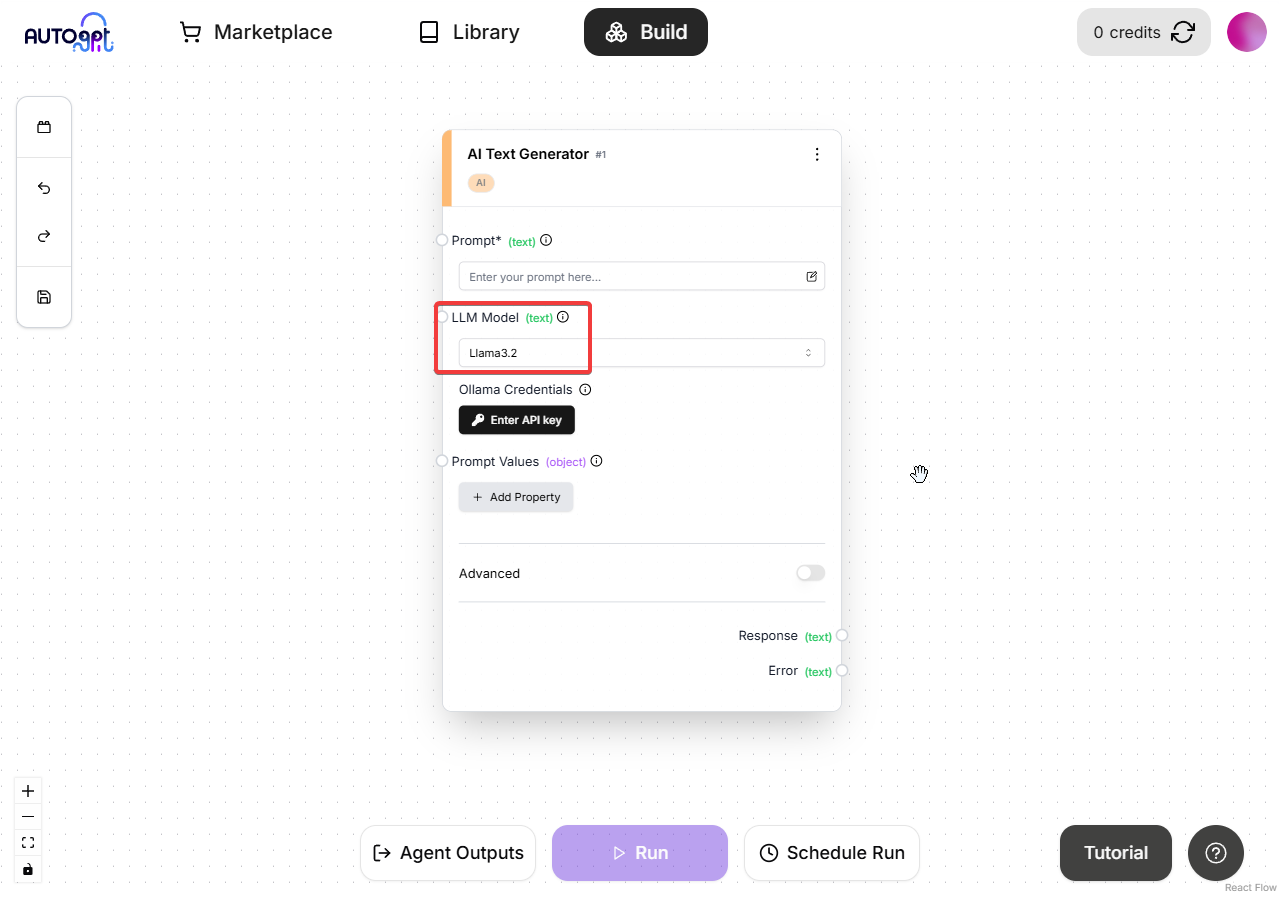Click into the prompt text field

[x=632, y=277]
